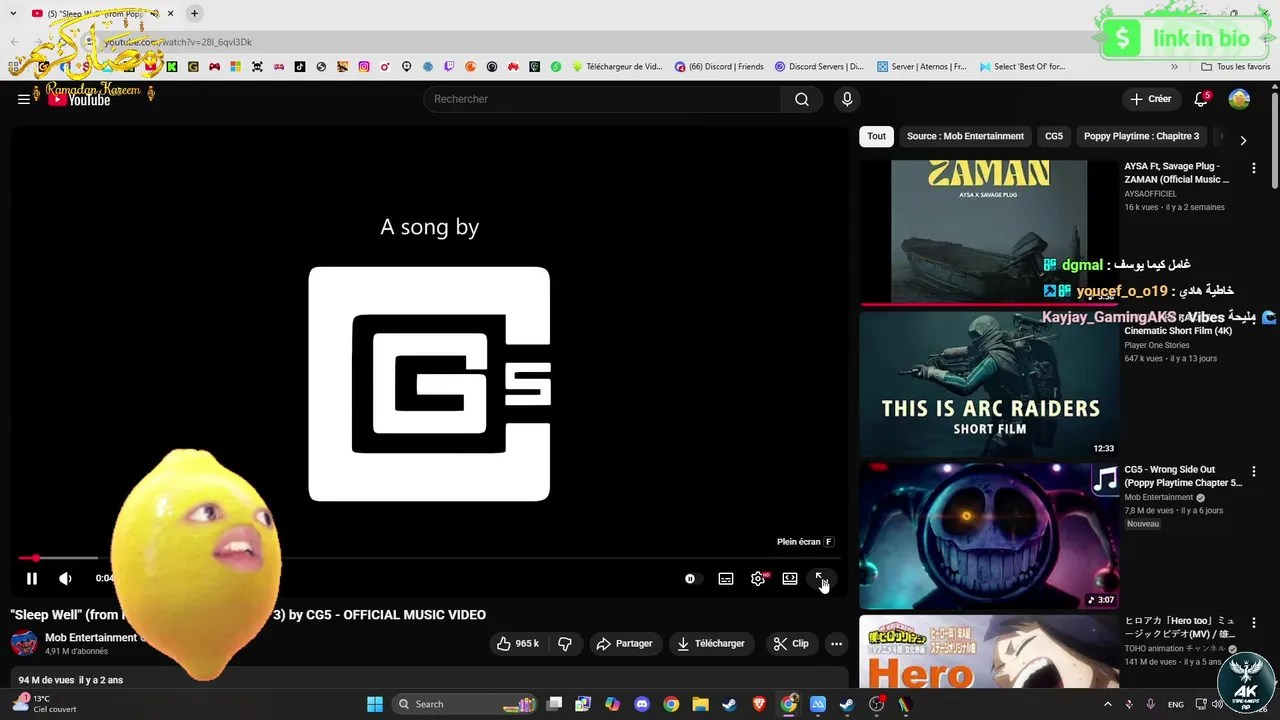1280x720 pixels.
Task: Click the Télécharger download button
Action: [x=711, y=644]
